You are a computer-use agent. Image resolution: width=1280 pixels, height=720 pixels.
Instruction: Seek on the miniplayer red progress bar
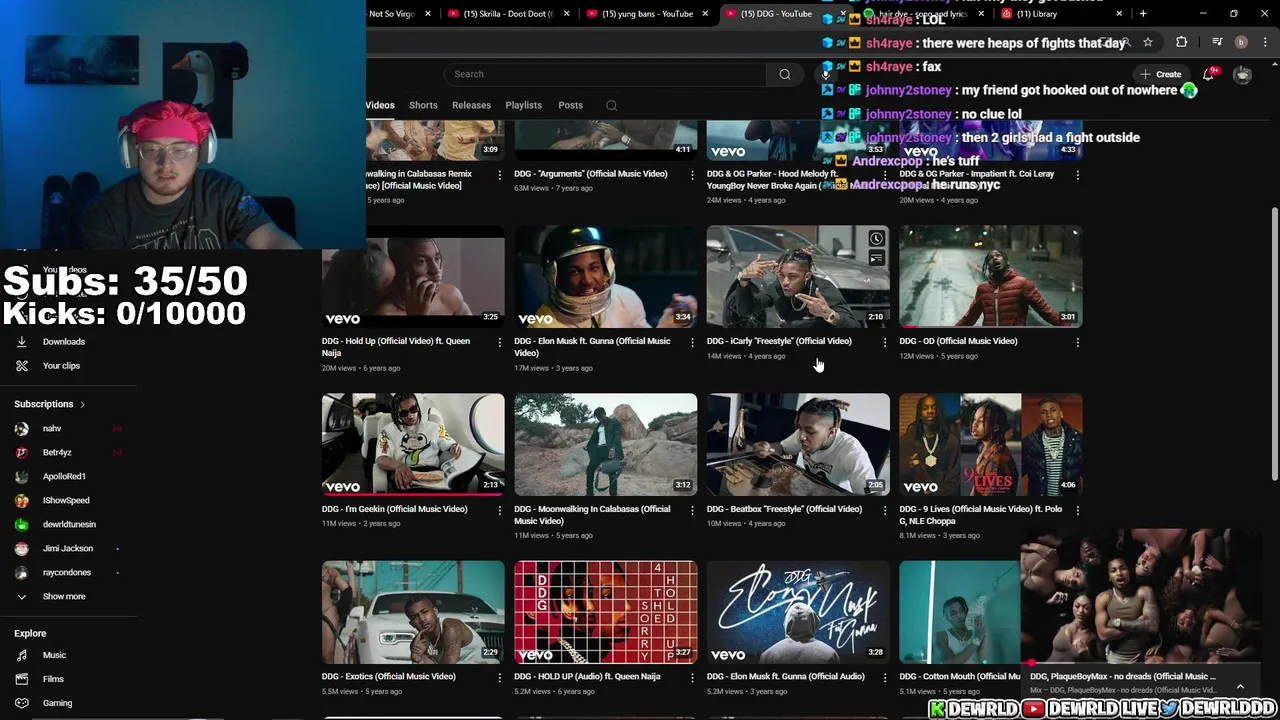[1140, 664]
